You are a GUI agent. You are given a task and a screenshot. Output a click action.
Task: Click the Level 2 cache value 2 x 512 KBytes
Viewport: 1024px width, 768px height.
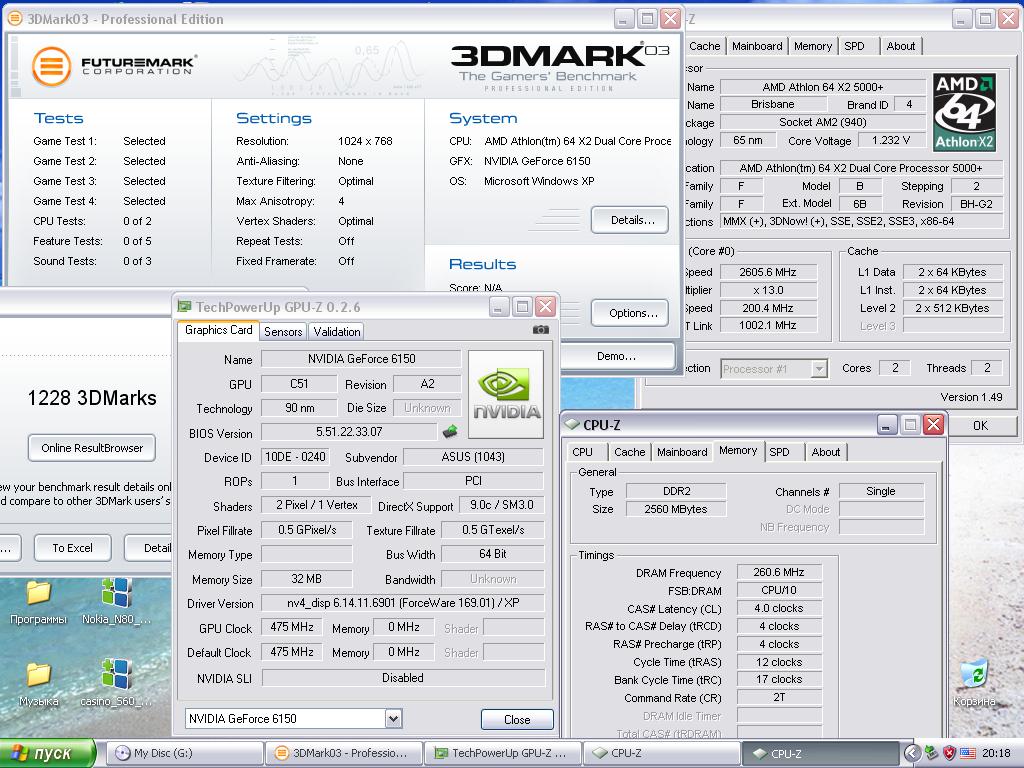click(952, 308)
